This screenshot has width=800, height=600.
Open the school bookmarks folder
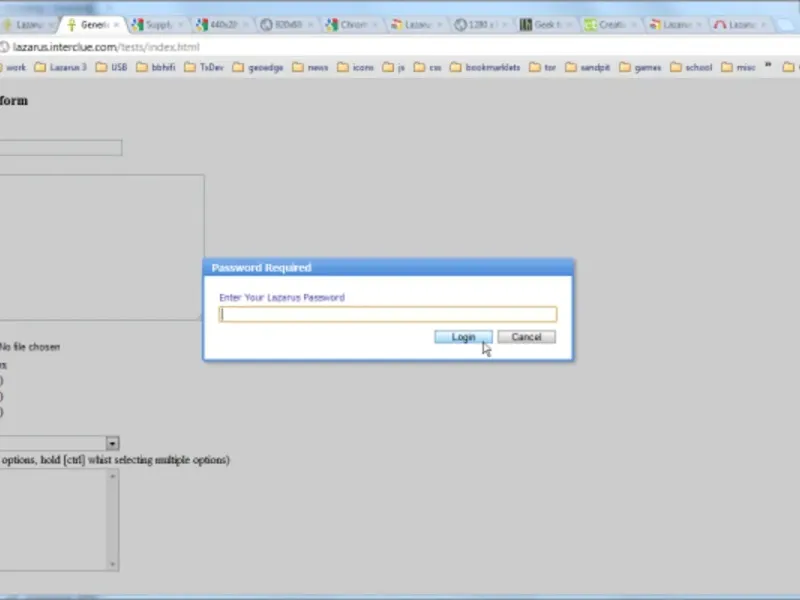click(691, 67)
